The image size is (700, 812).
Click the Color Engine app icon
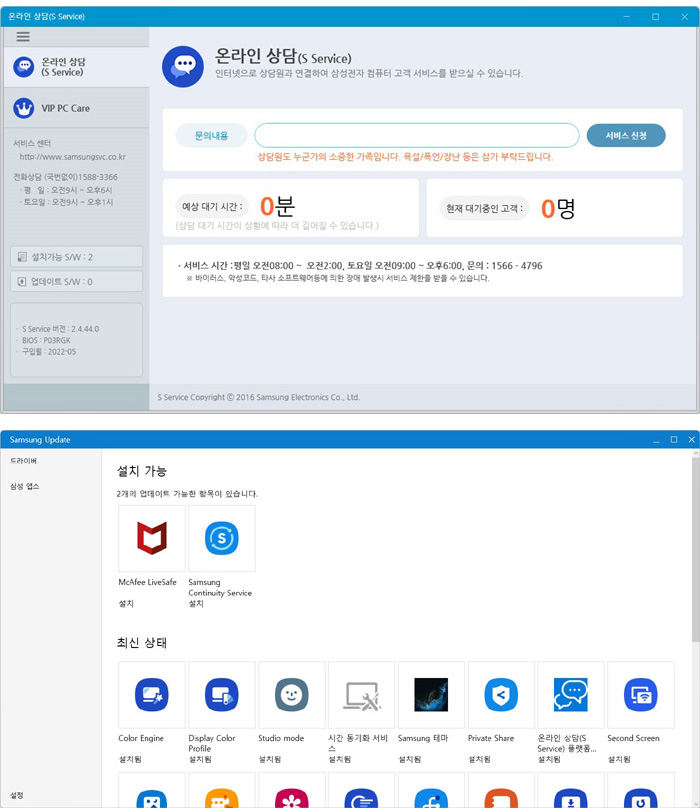coord(152,694)
